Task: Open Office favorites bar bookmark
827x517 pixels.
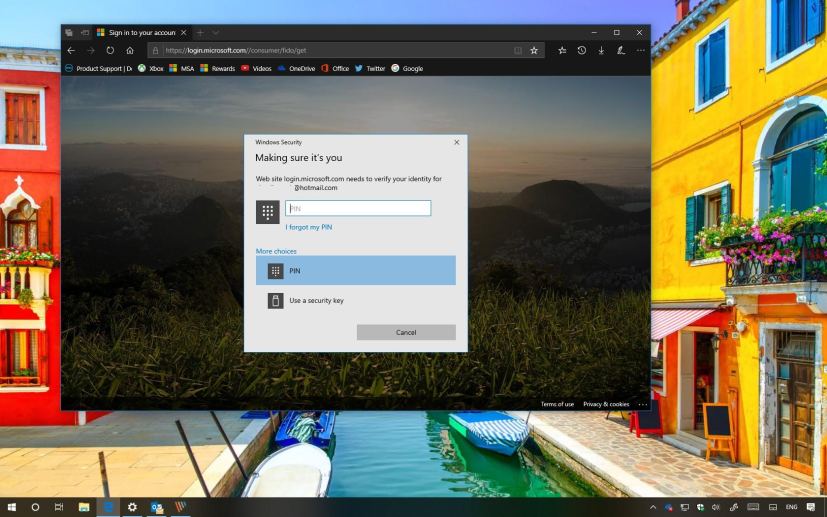Action: click(x=335, y=69)
